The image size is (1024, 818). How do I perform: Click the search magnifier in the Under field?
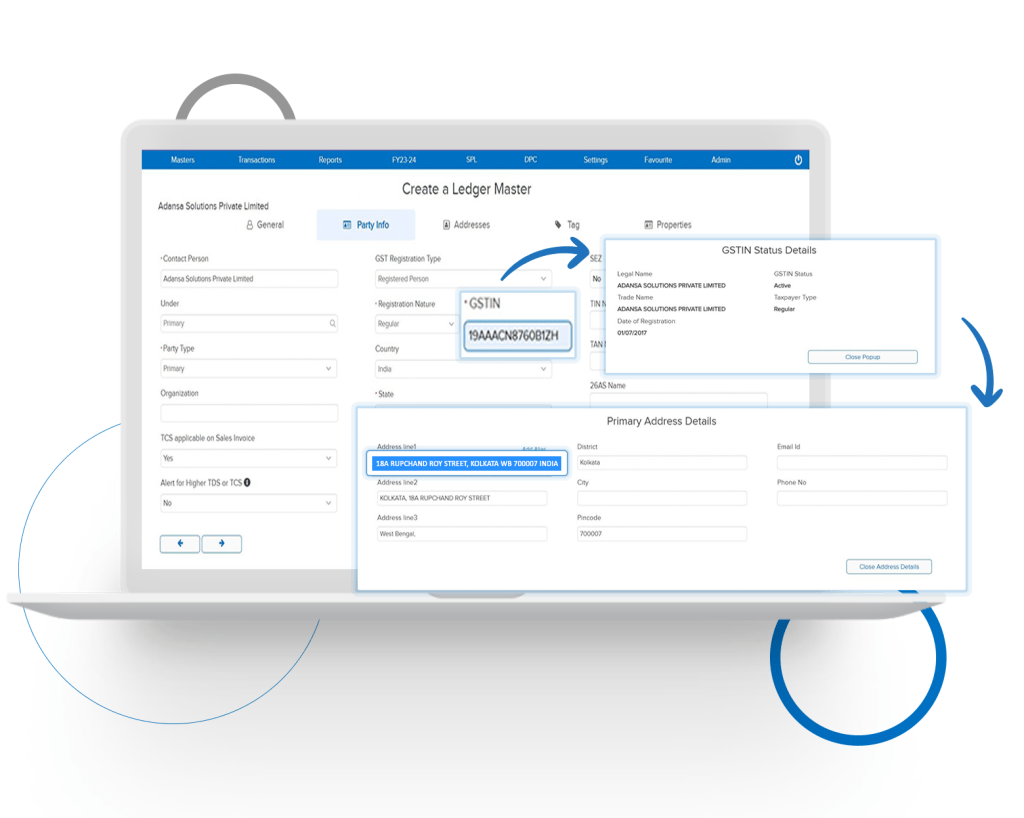[332, 323]
